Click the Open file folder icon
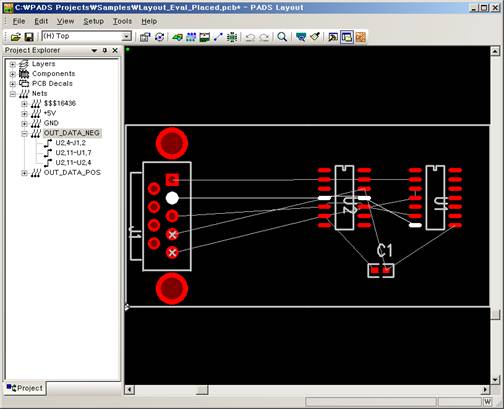 pyautogui.click(x=16, y=37)
